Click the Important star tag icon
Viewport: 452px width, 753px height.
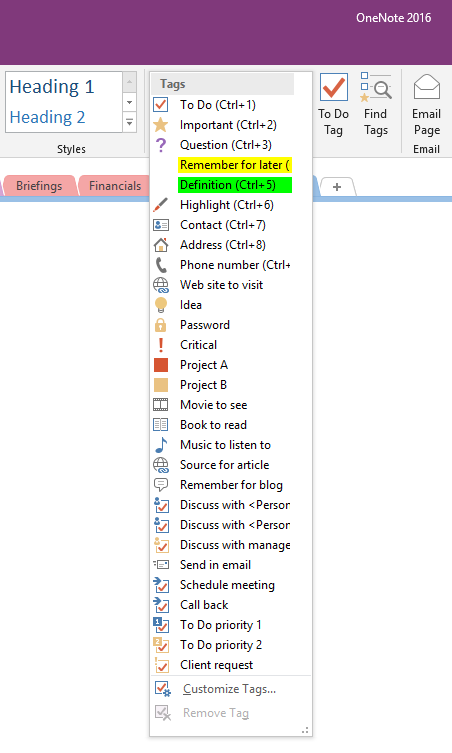point(160,125)
